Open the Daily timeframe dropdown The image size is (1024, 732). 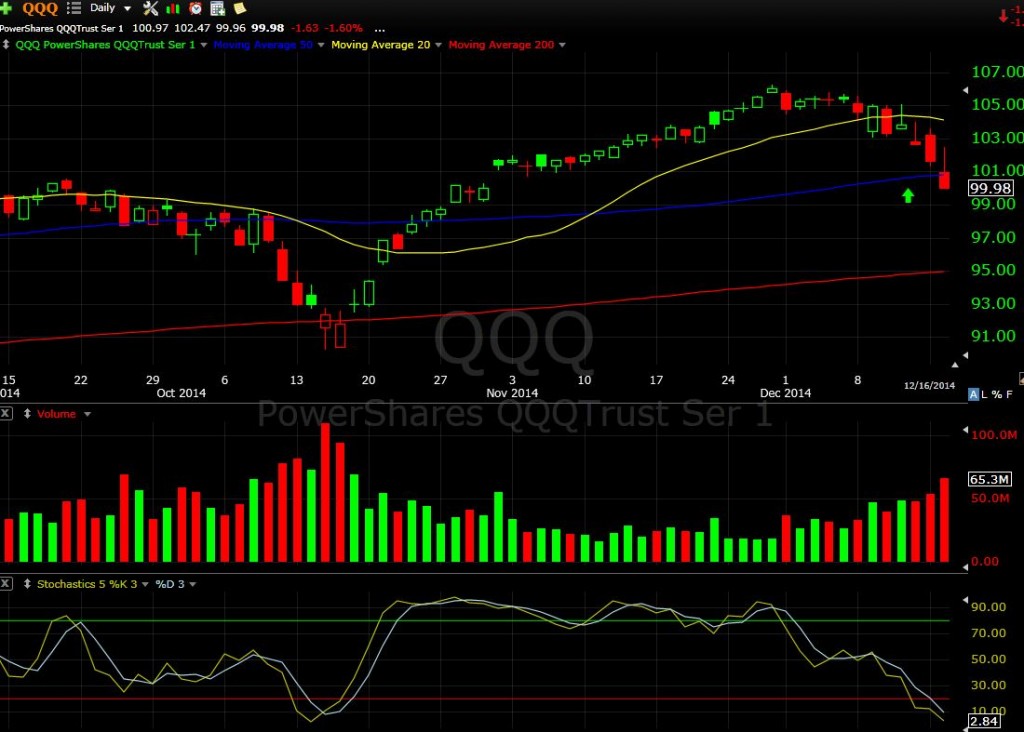pos(110,8)
